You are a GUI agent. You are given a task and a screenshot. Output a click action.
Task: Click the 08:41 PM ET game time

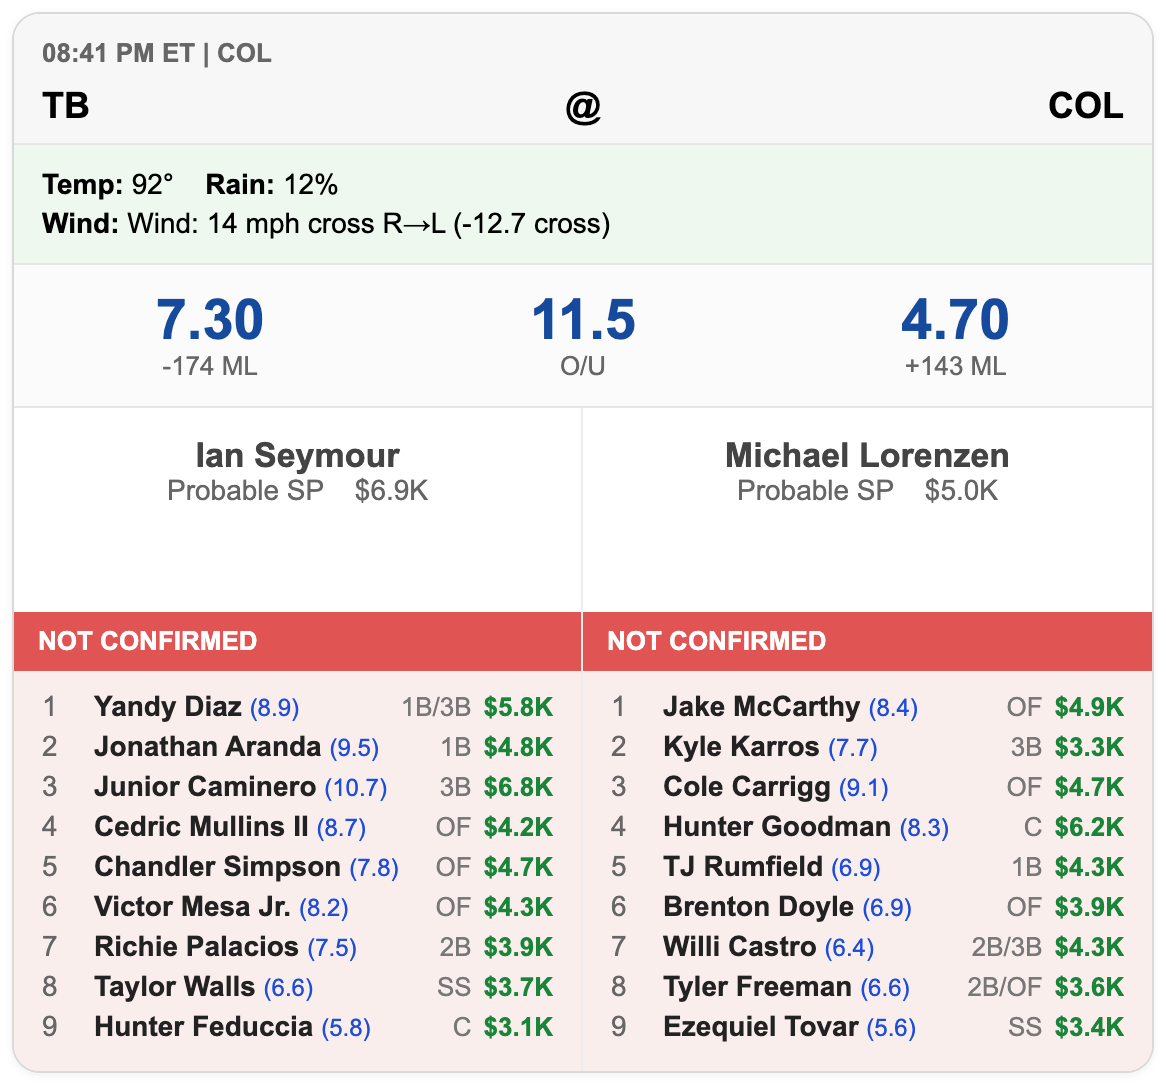(x=118, y=54)
